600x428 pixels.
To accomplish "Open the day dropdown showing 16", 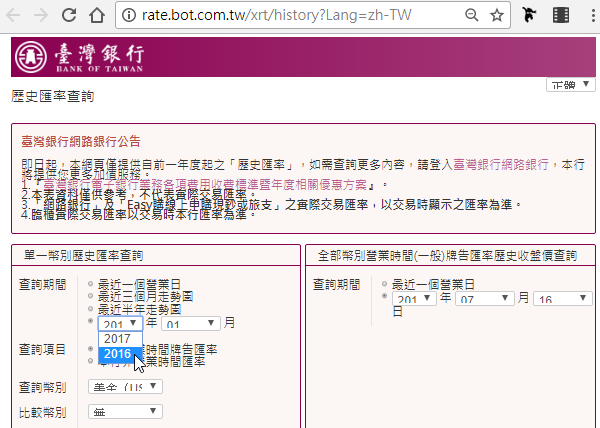I will click(x=562, y=298).
